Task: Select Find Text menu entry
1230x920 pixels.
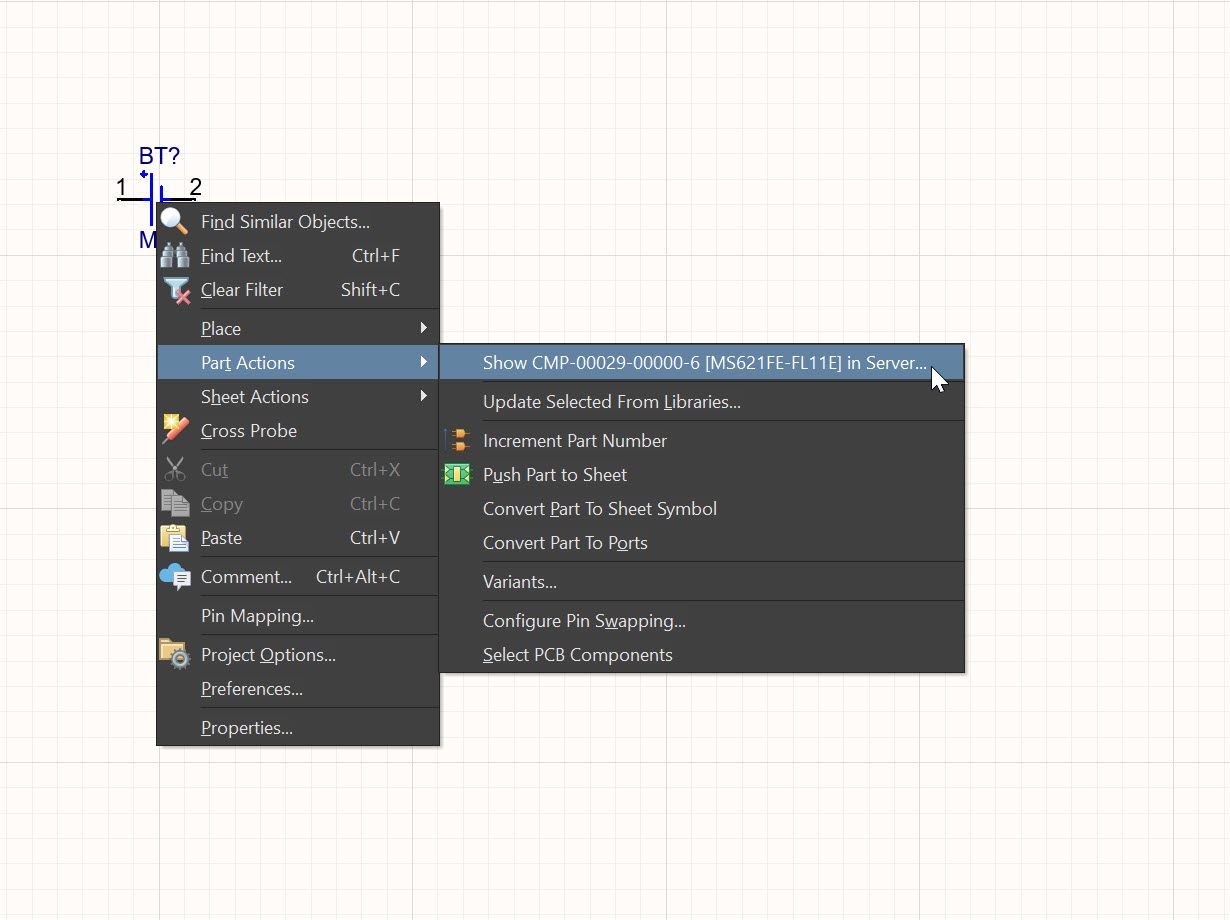Action: click(x=298, y=256)
